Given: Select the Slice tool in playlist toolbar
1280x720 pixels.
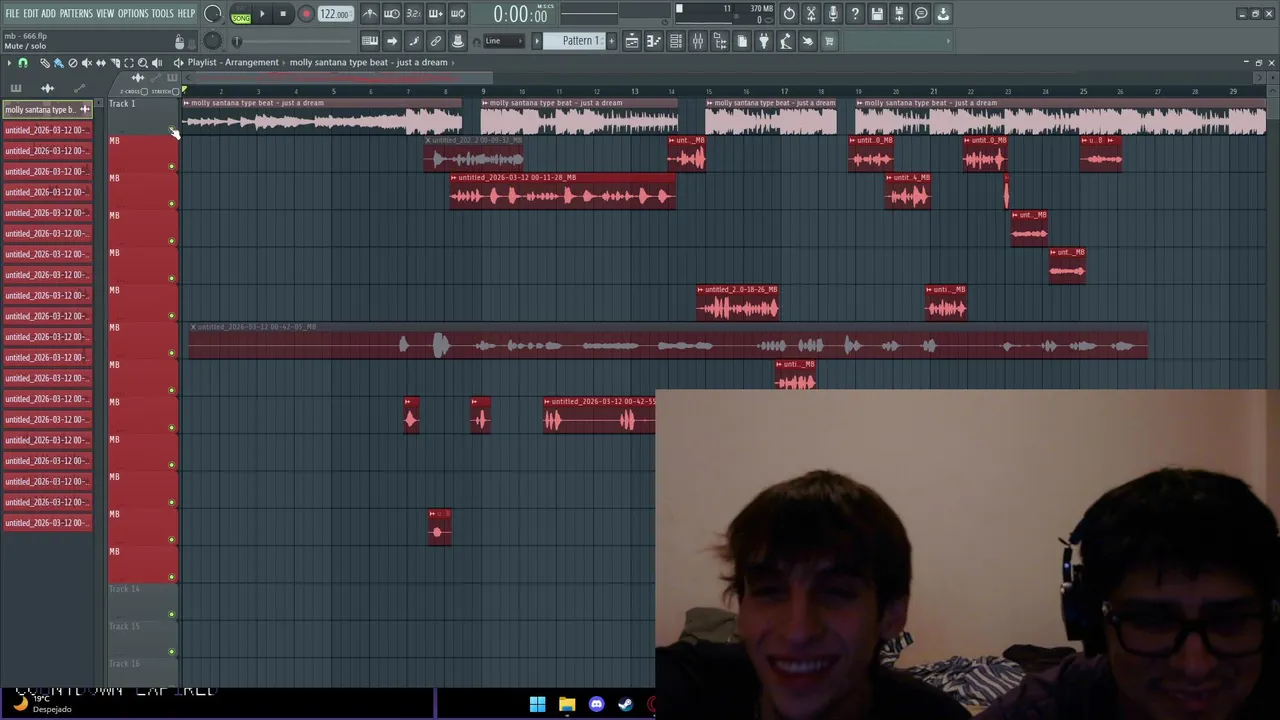Looking at the screenshot, I should tap(115, 63).
